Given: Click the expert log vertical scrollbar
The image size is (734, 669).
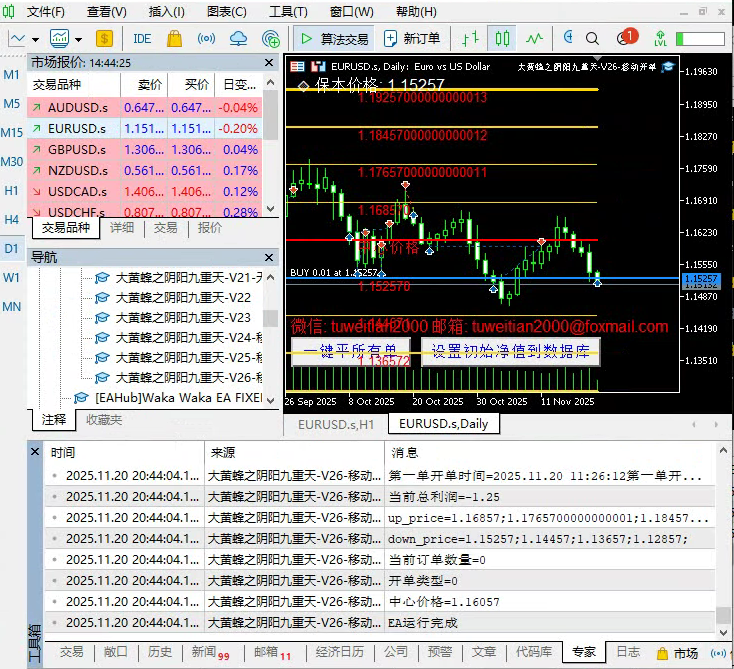Looking at the screenshot, I should click(723, 540).
